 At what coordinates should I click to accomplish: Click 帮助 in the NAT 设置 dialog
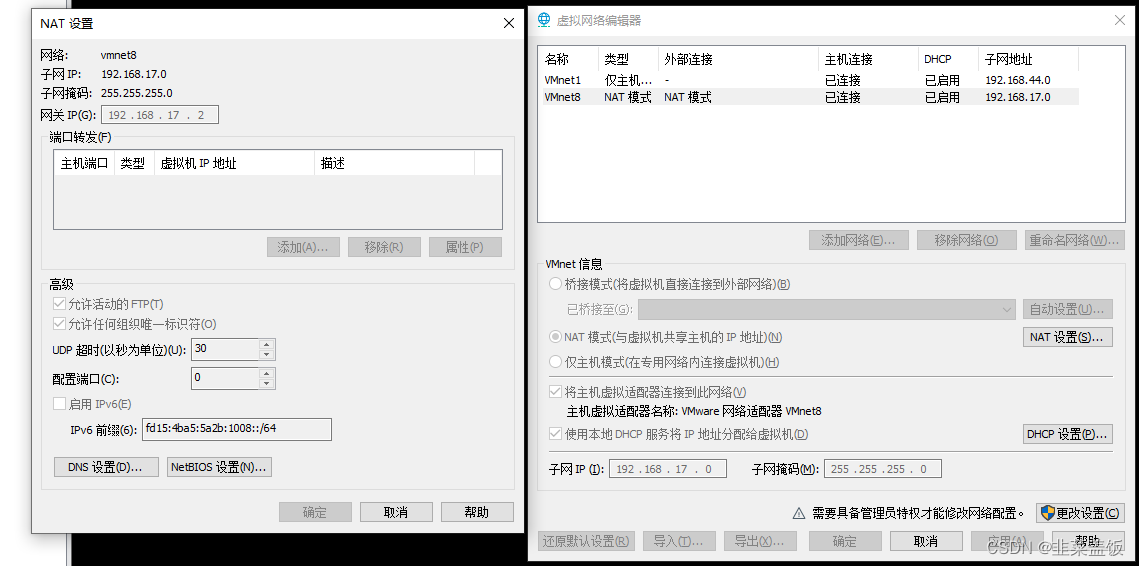click(477, 512)
